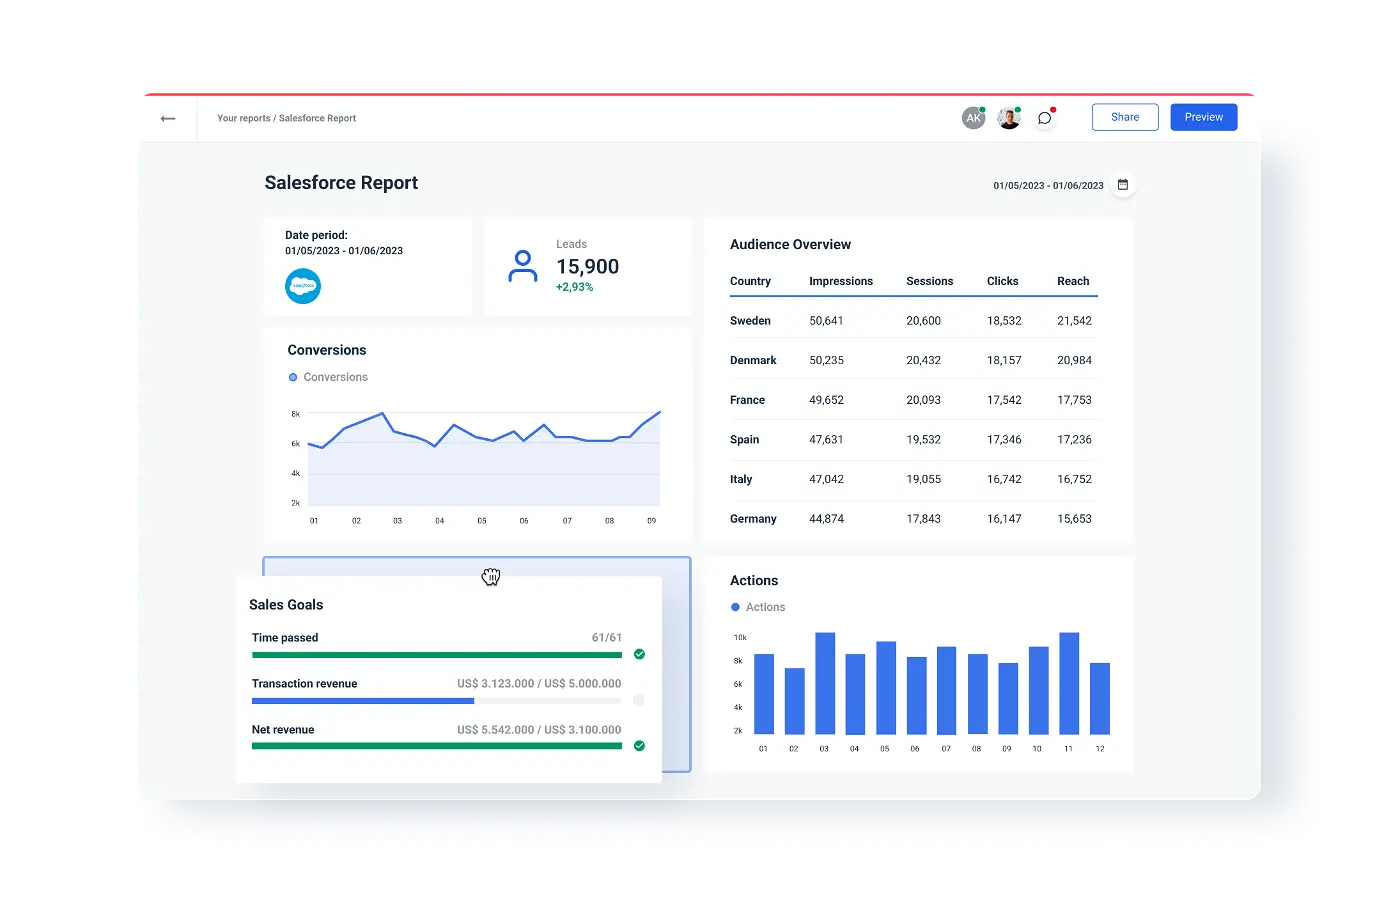Click the 17,542 clicks cell

pos(1004,400)
